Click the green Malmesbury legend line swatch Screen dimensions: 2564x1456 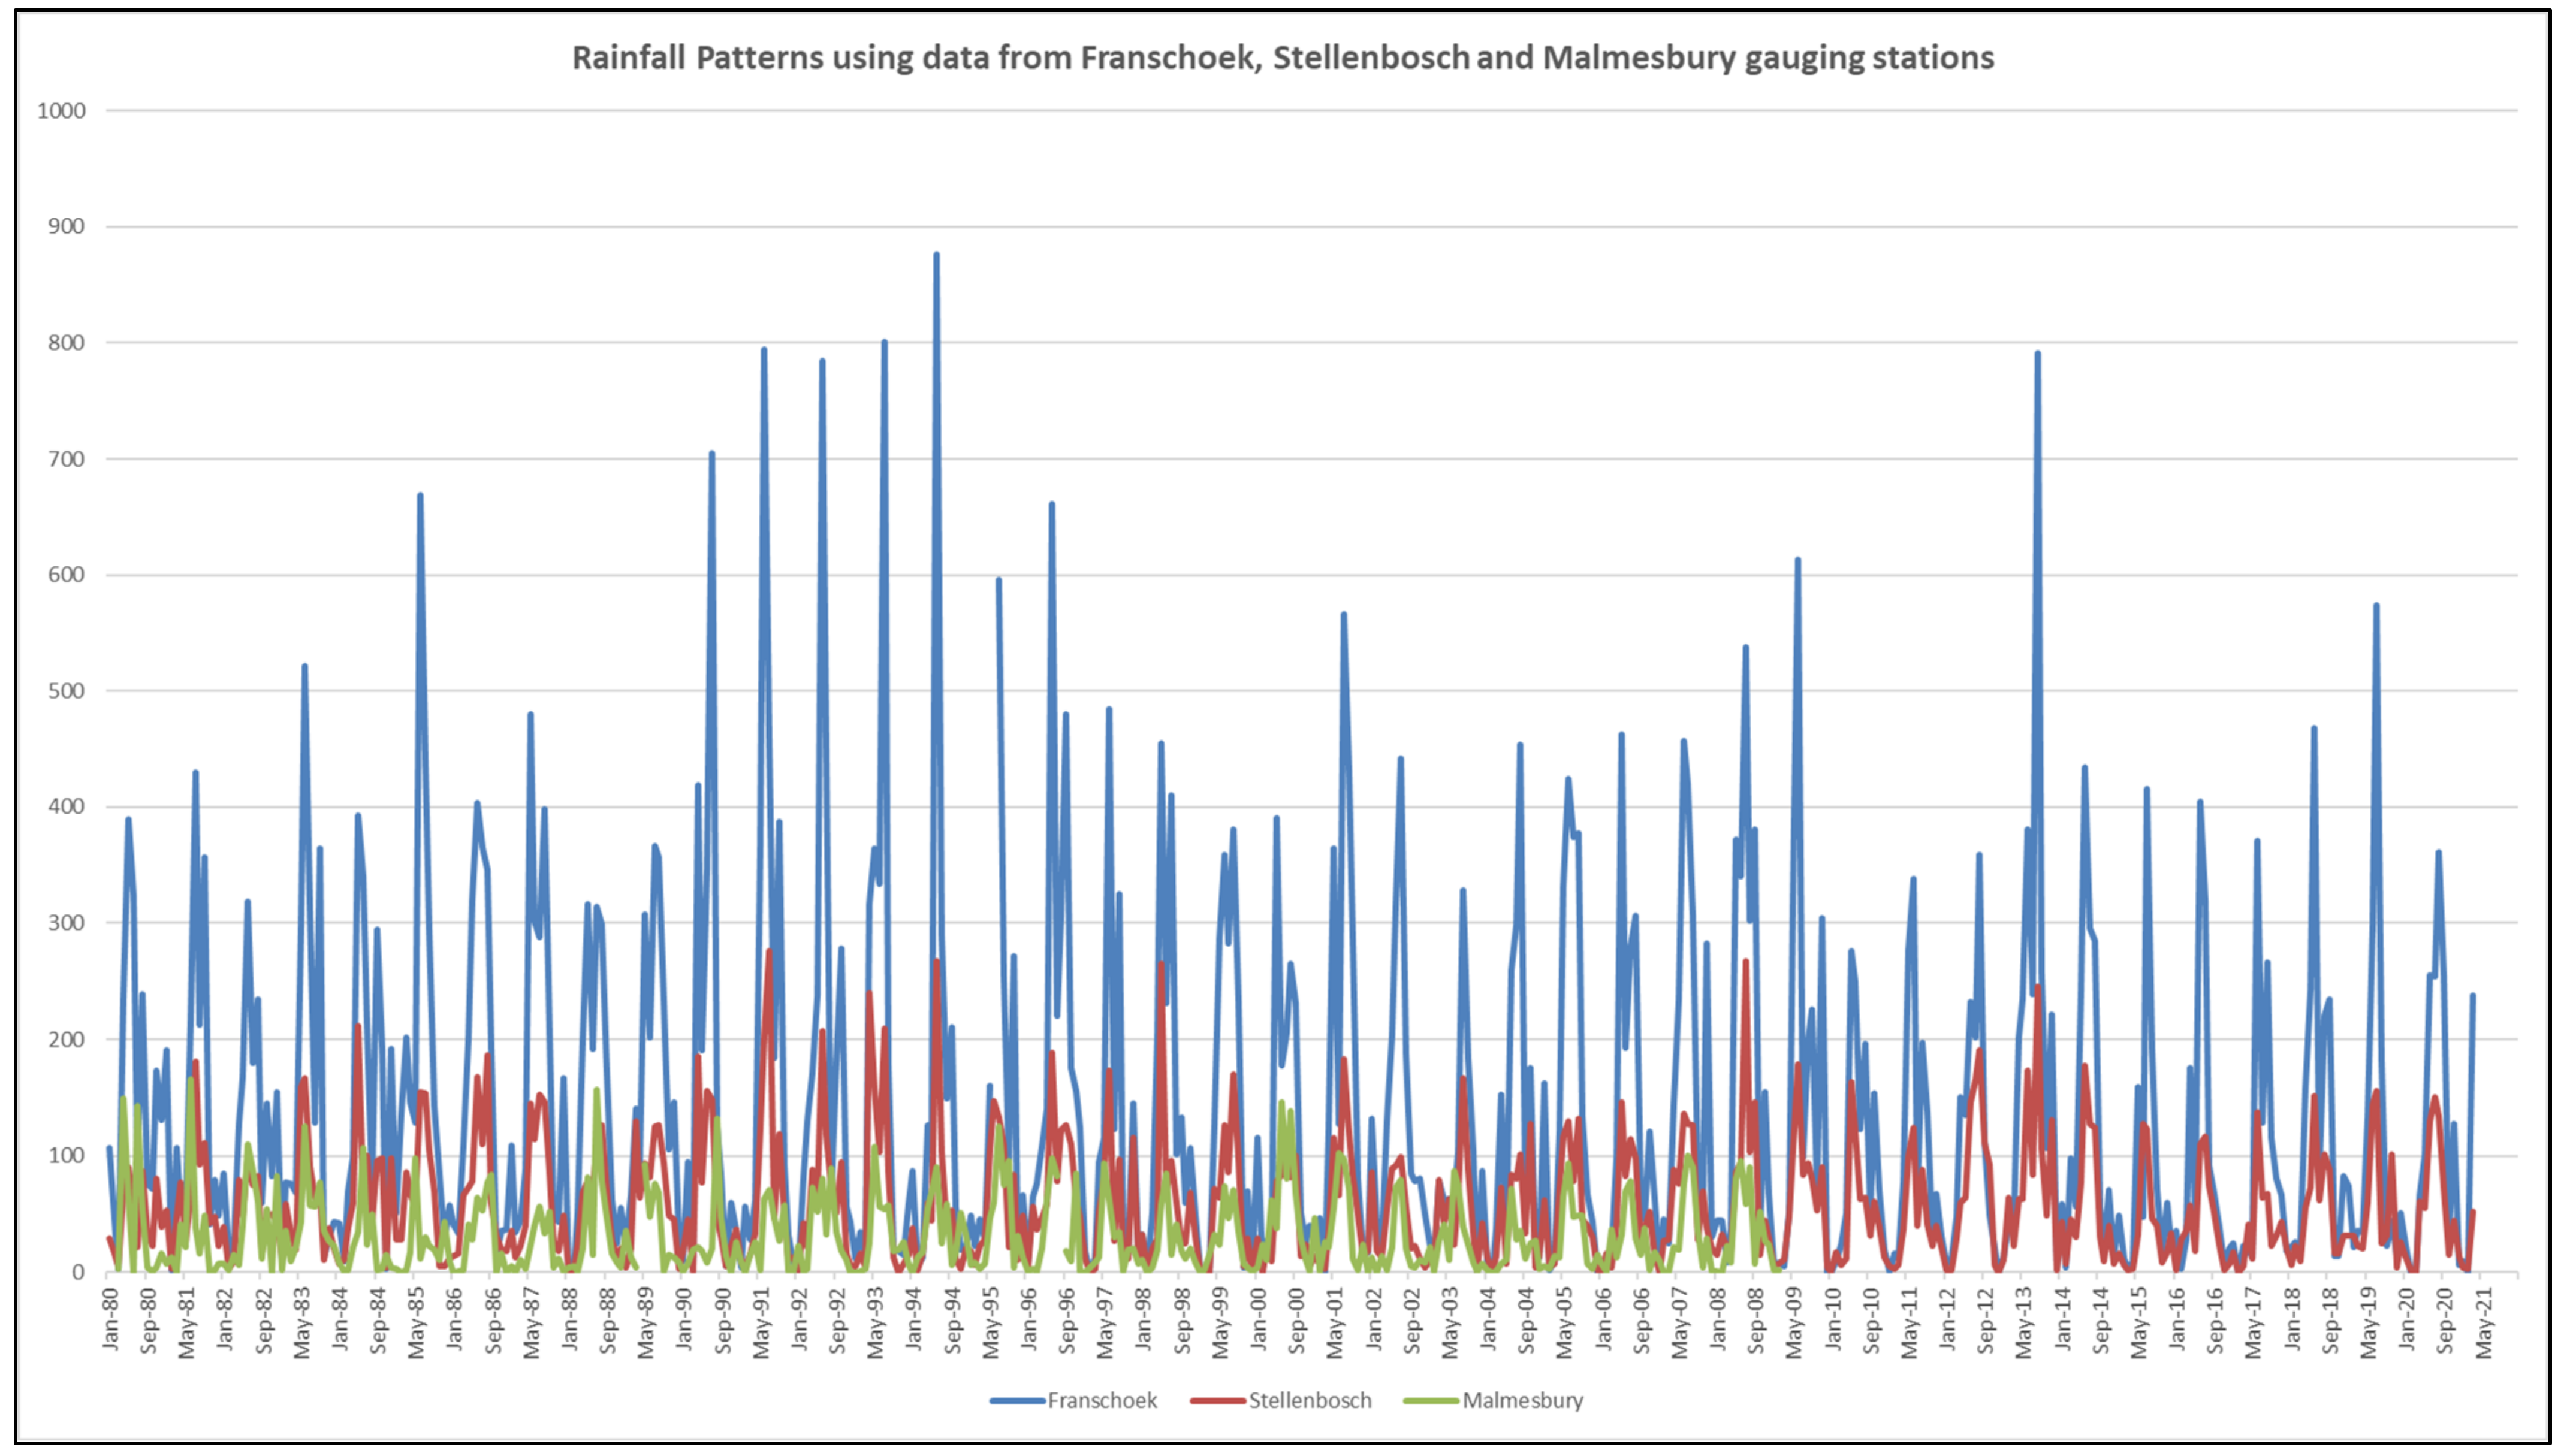click(1432, 1401)
